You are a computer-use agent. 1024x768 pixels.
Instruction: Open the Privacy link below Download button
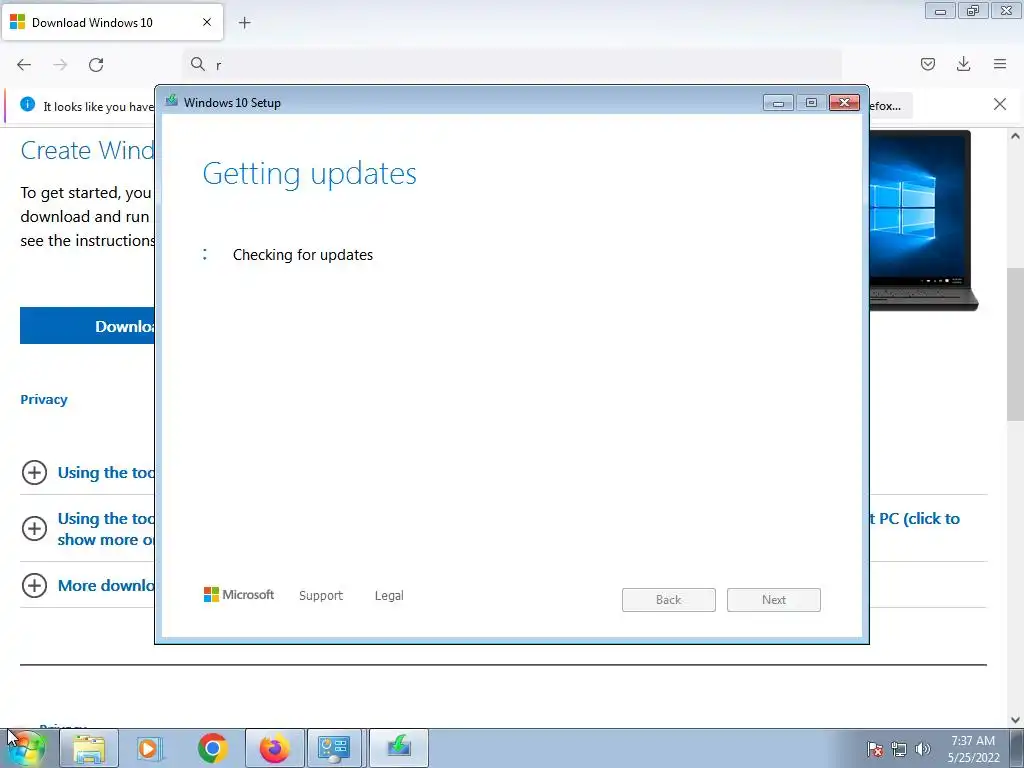pyautogui.click(x=44, y=400)
